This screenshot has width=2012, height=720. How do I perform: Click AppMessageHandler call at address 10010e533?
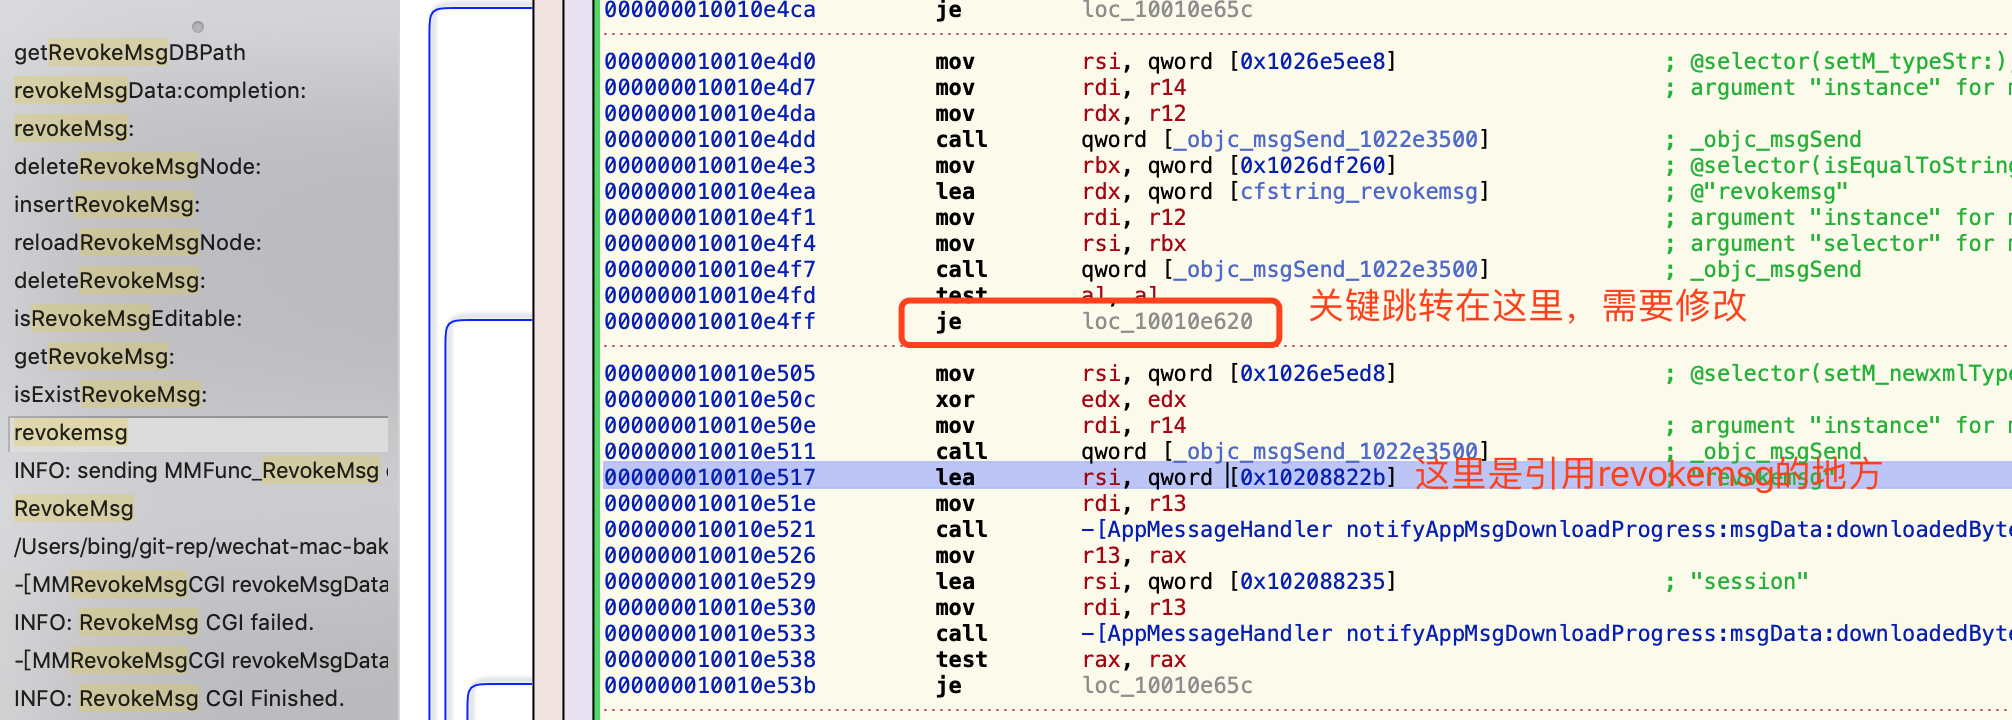(1546, 633)
